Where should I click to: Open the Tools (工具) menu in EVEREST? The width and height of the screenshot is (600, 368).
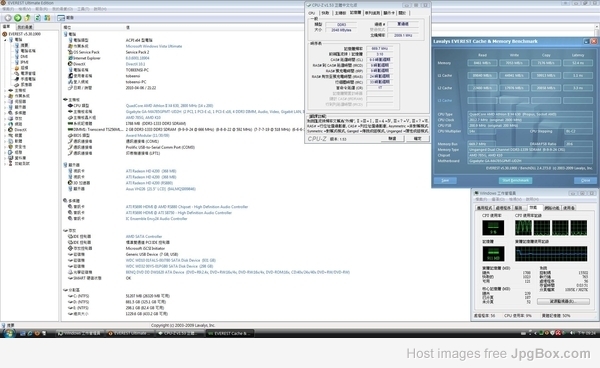(82, 9)
